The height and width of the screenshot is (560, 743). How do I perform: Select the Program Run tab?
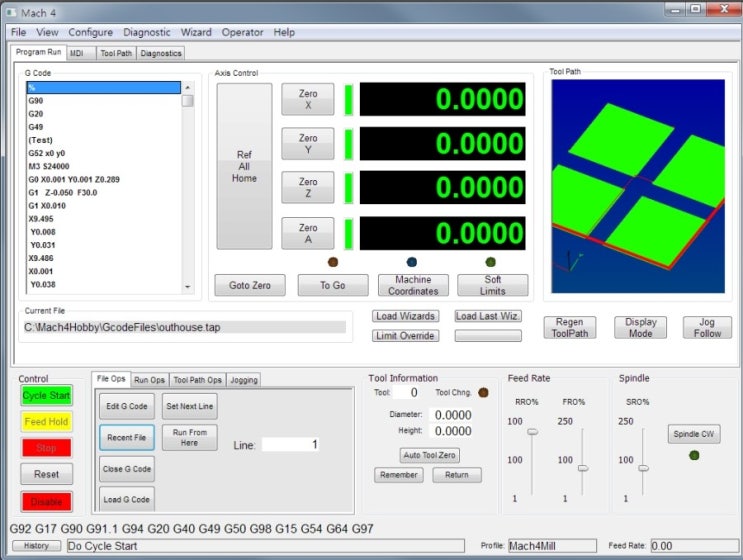tap(38, 52)
